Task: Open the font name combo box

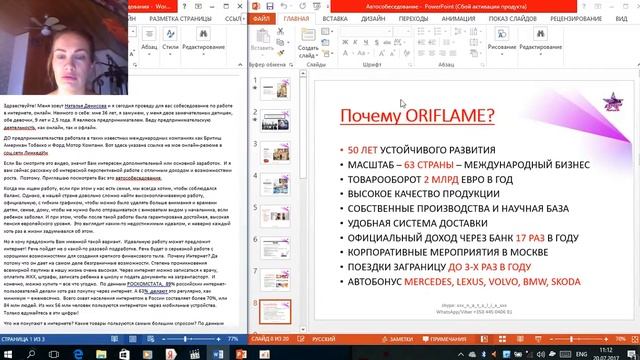Action: coord(366,31)
